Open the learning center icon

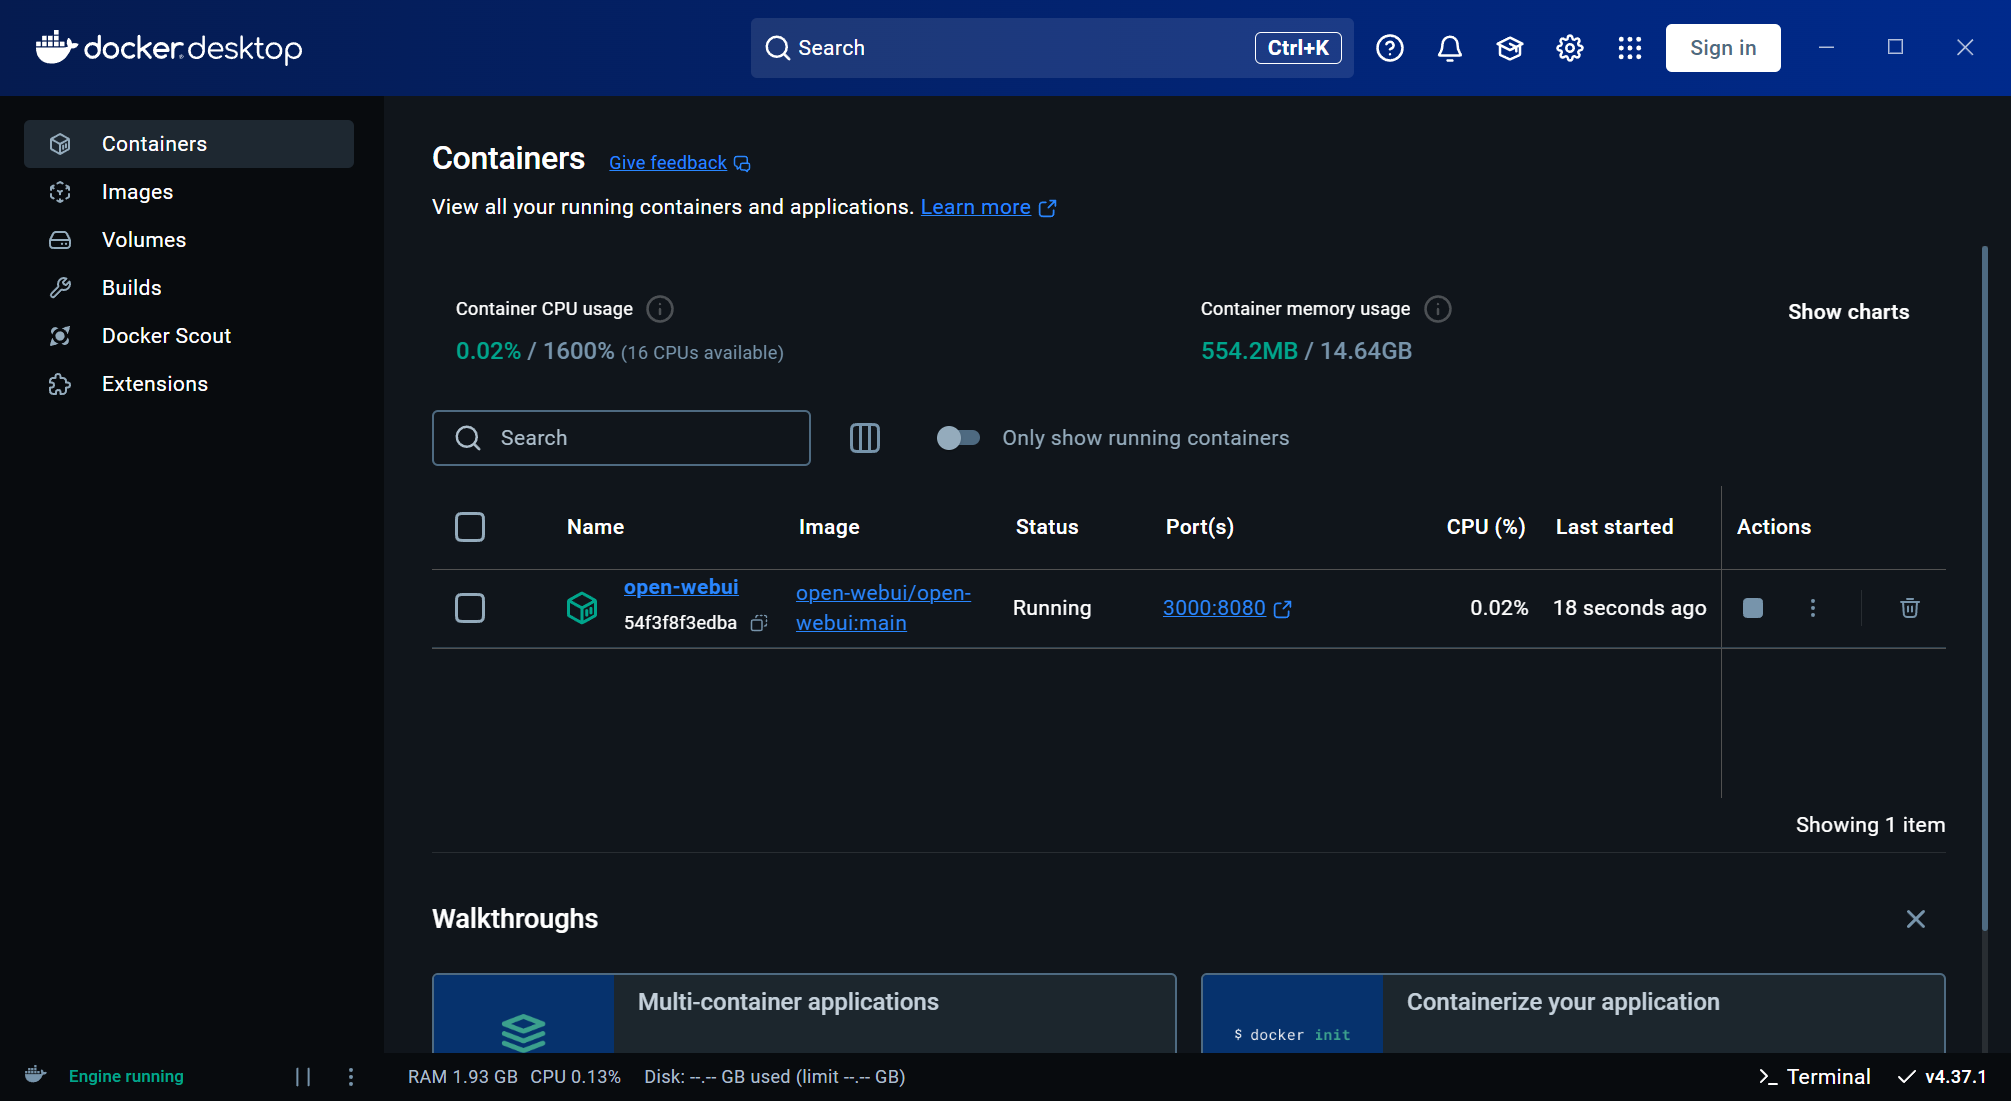(x=1509, y=47)
